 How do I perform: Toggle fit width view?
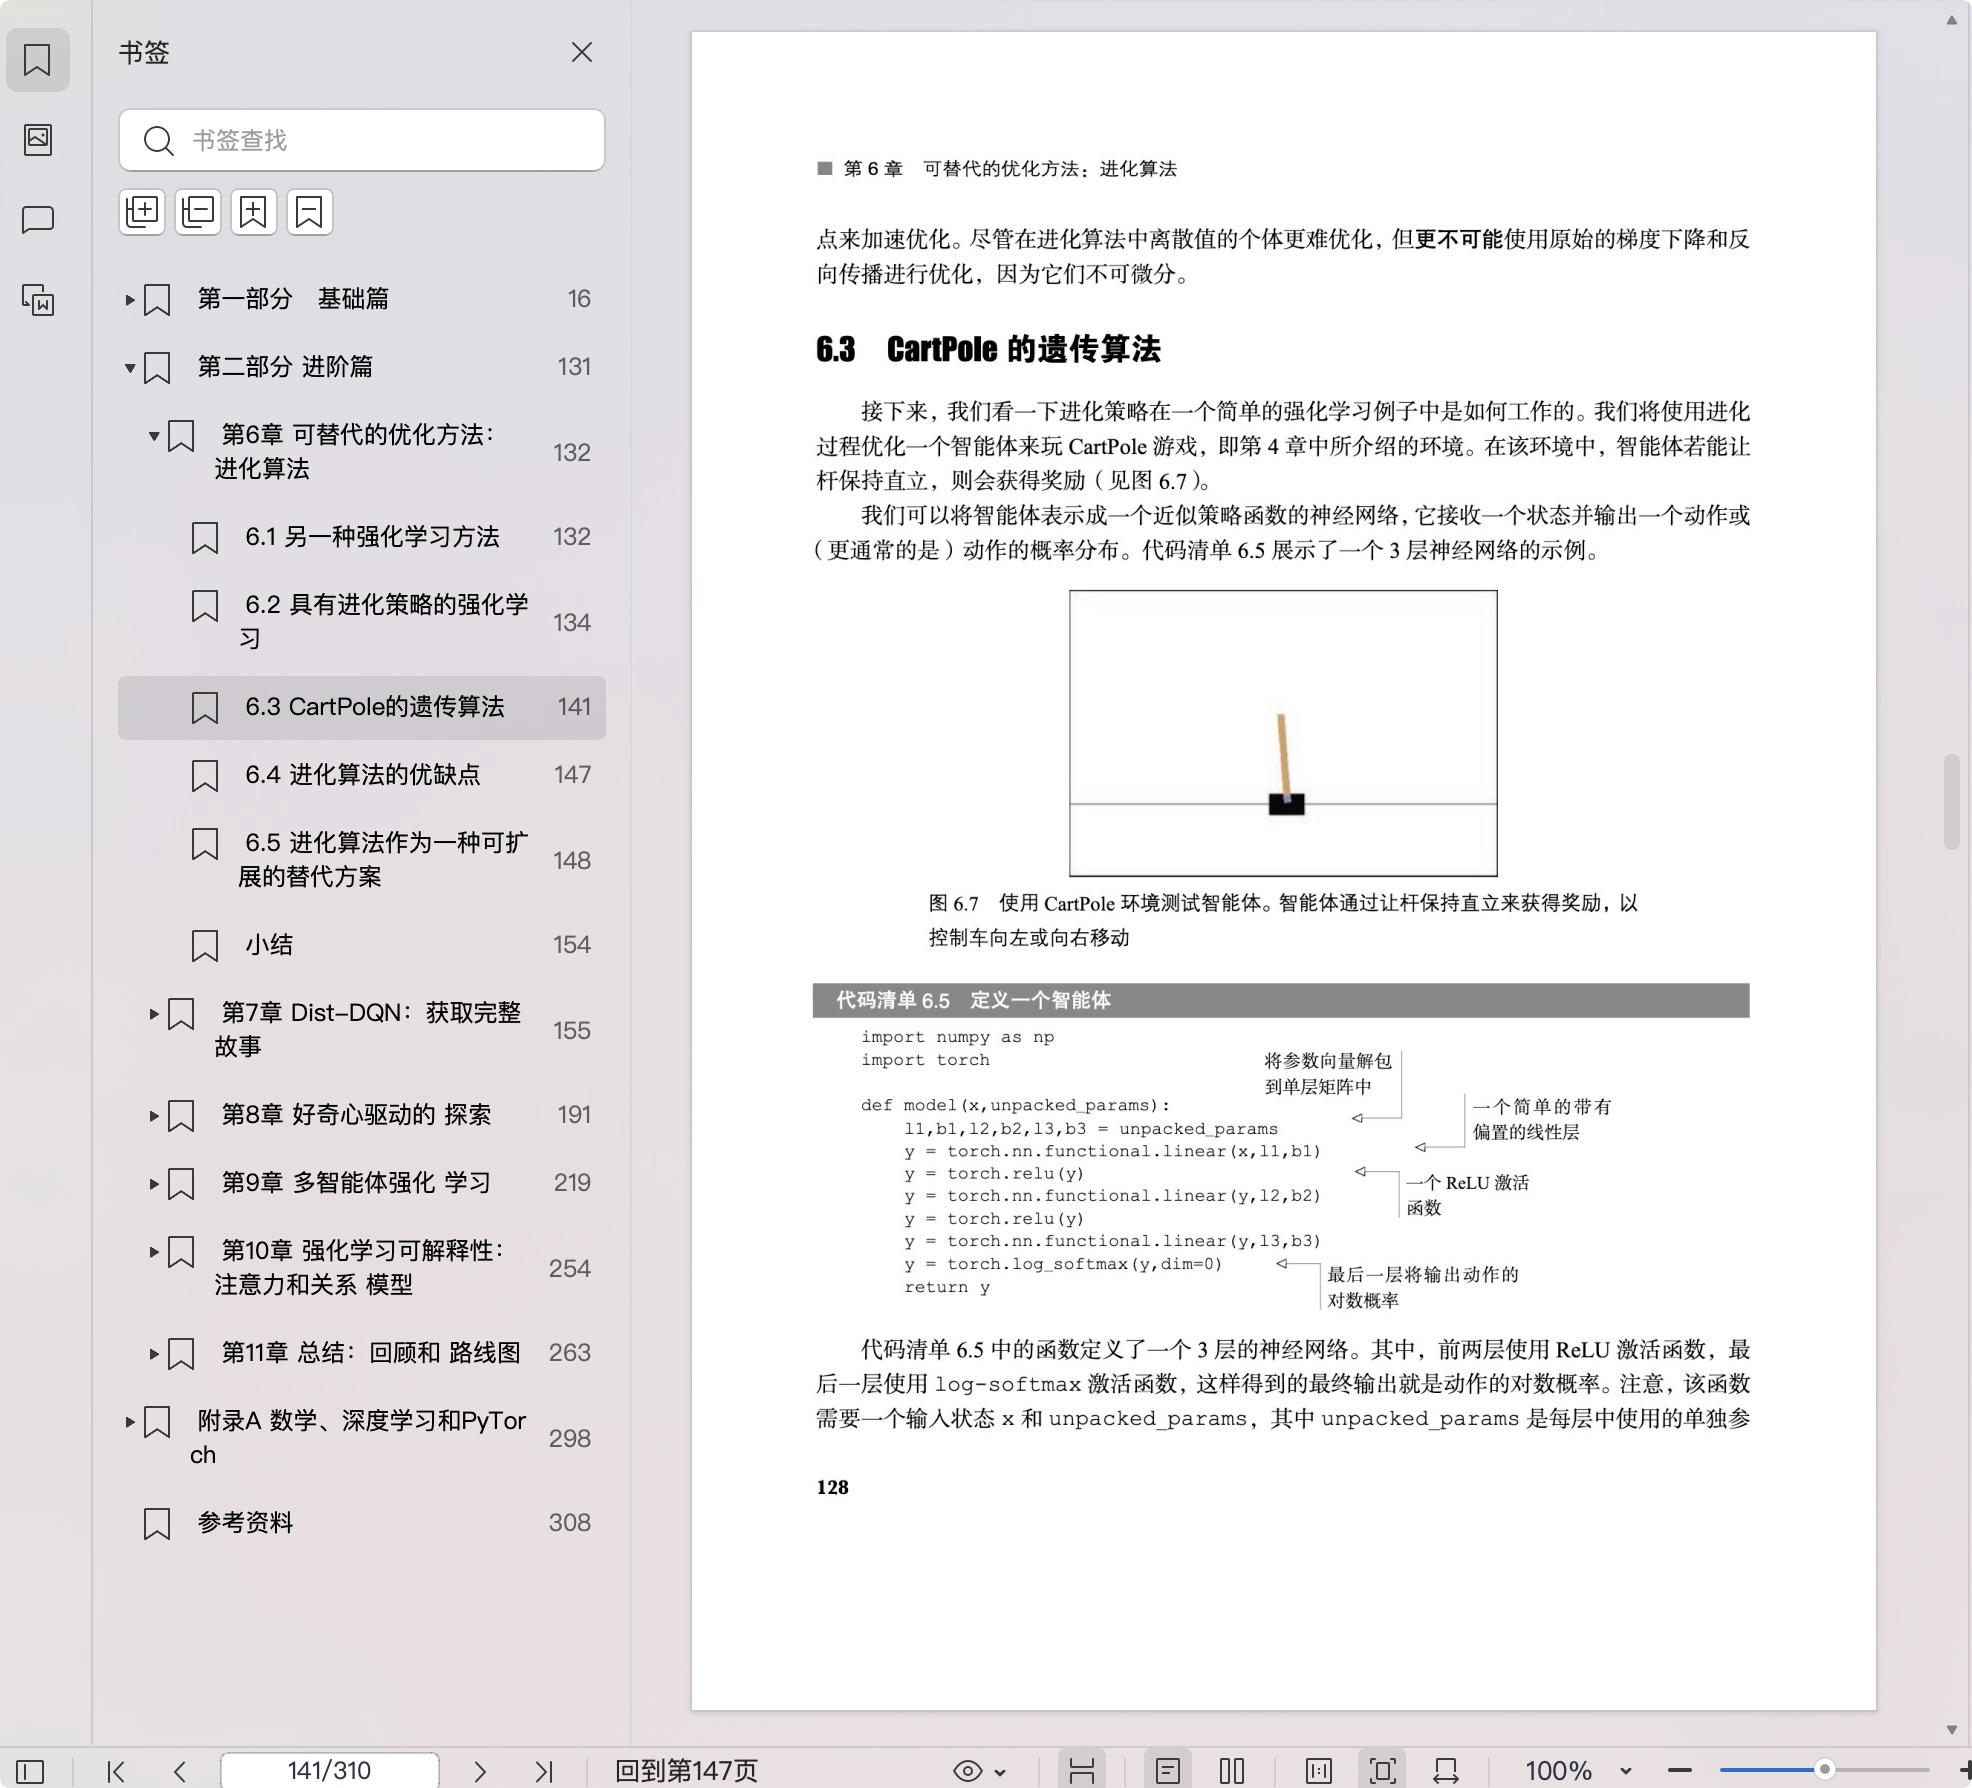1446,1771
